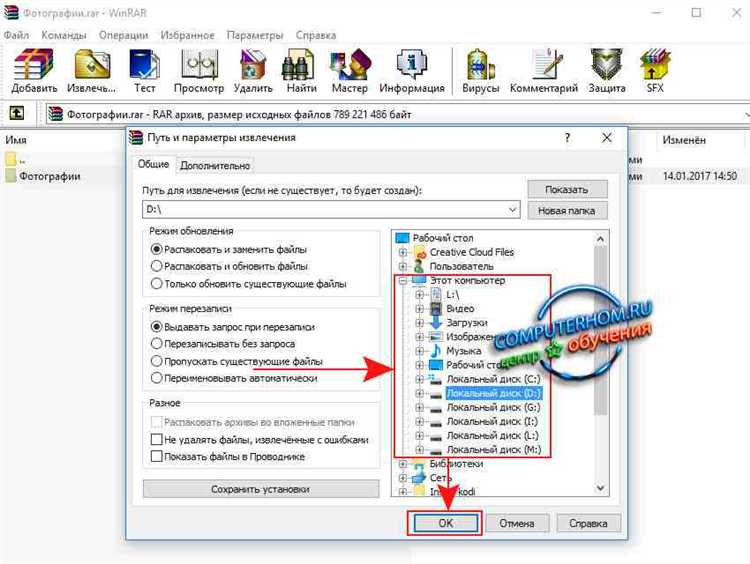The width and height of the screenshot is (750, 564).
Task: Expand Локальный диск (I:) node
Action: [419, 421]
